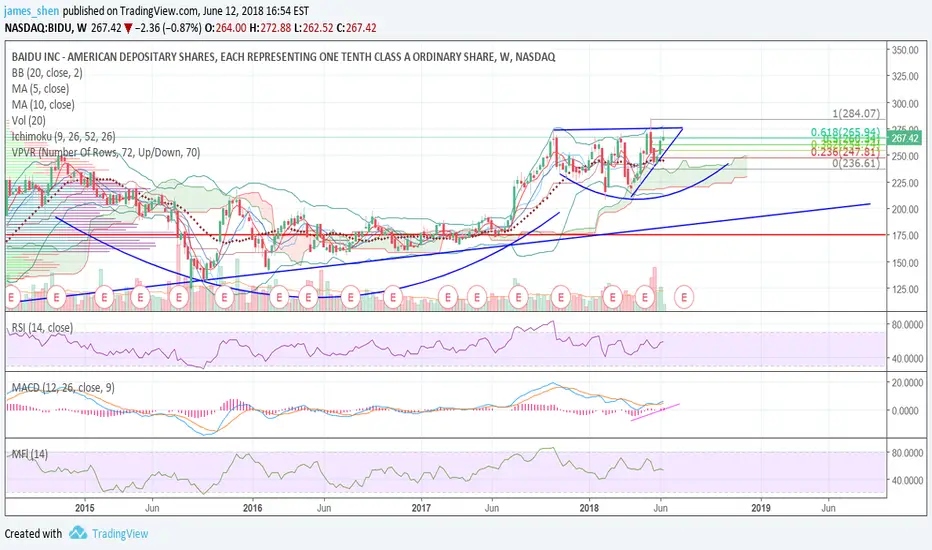Click the future earnings E marker after Jun 2018
Viewport: 932px width, 550px height.
click(684, 296)
